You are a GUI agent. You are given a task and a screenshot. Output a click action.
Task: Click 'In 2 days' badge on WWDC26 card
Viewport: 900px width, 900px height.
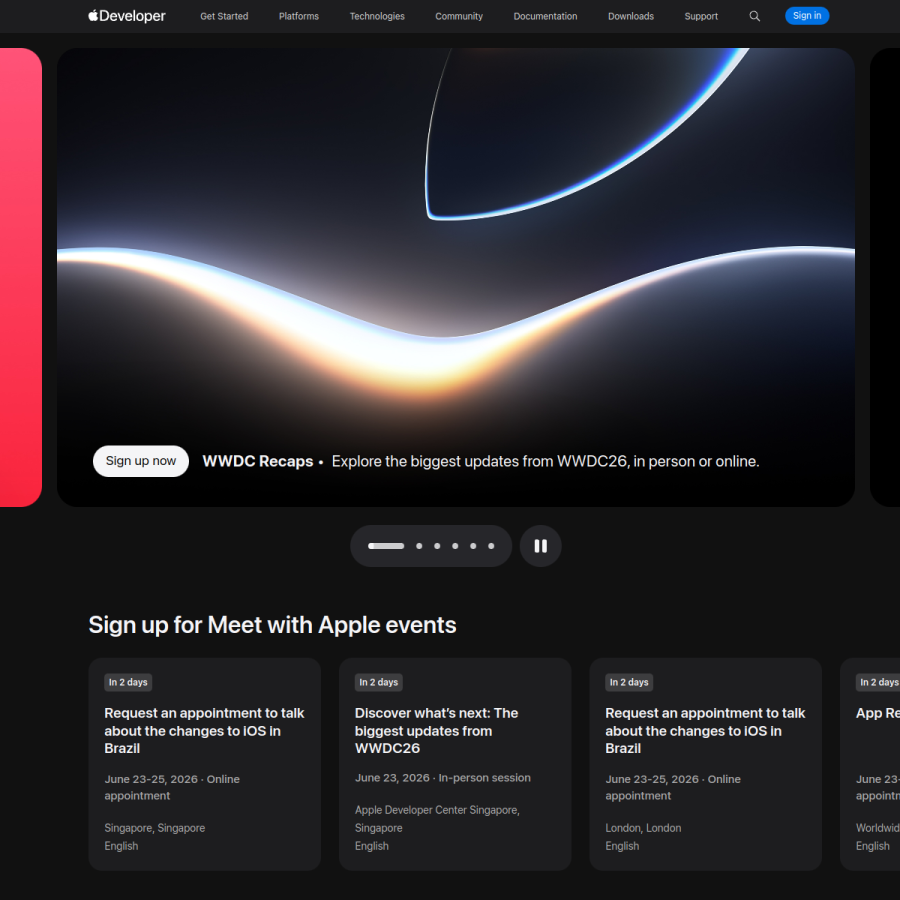379,682
